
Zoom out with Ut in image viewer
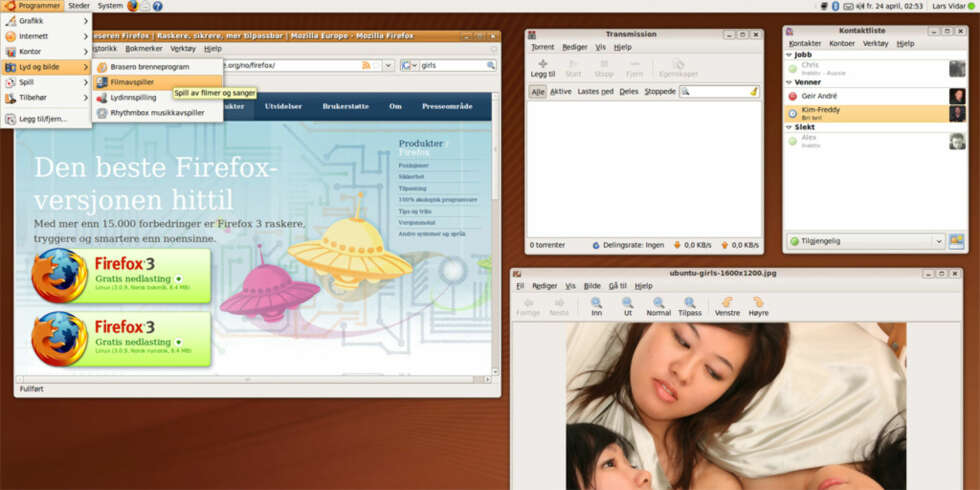(628, 306)
